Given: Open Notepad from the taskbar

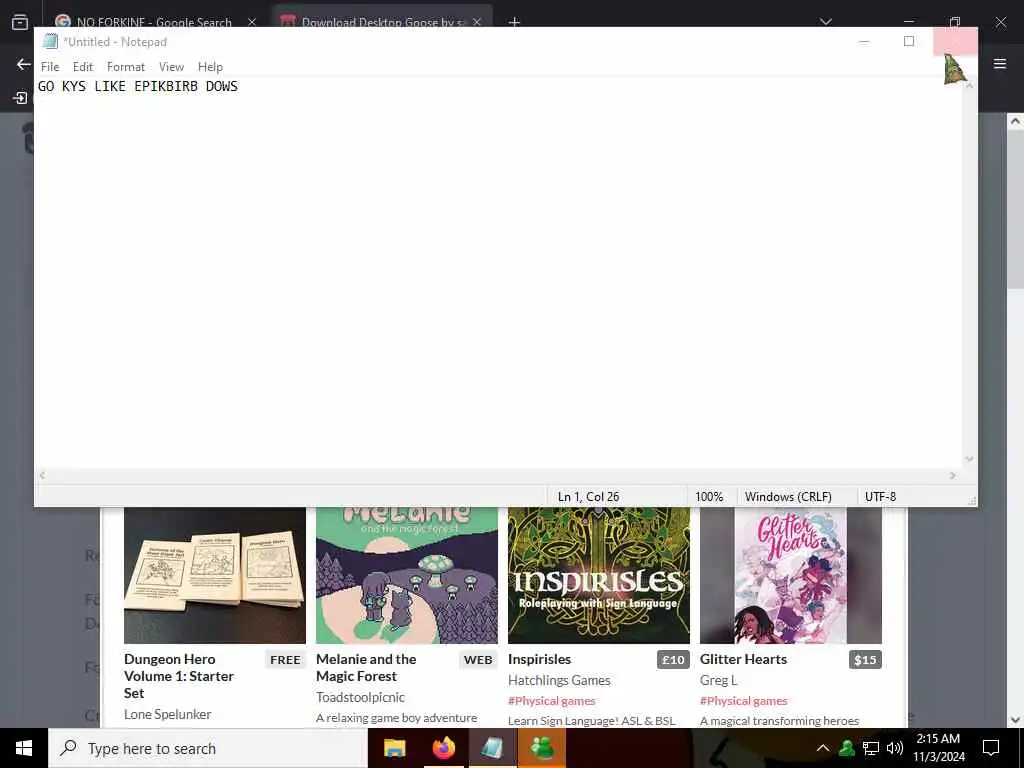Looking at the screenshot, I should click(492, 748).
